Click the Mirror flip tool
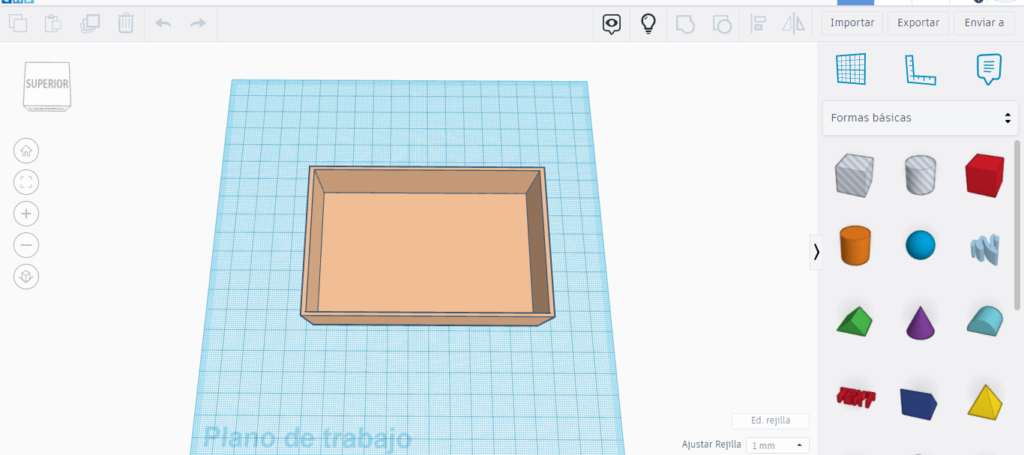The height and width of the screenshot is (455, 1024). point(793,23)
